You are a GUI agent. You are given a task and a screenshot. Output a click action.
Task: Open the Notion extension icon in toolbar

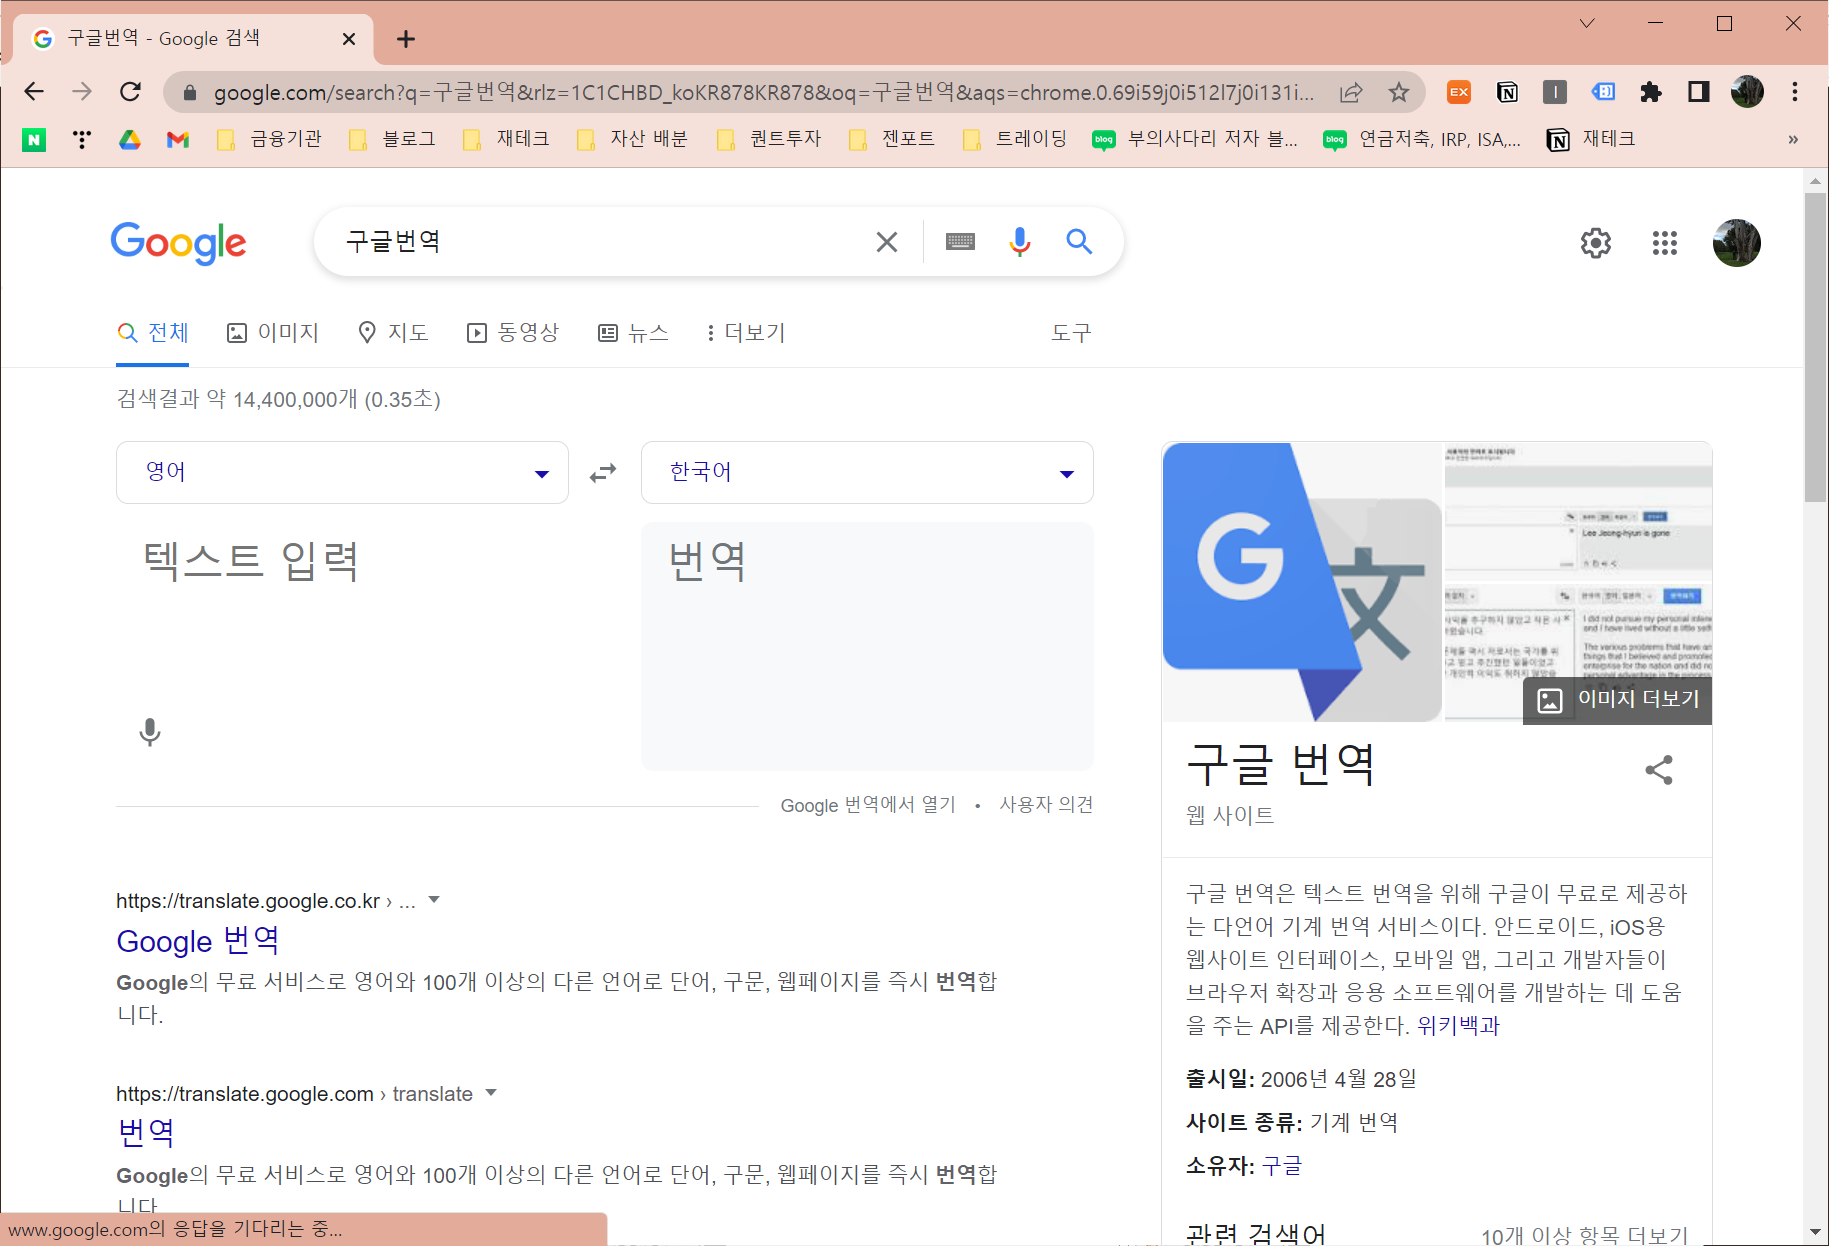pos(1507,92)
